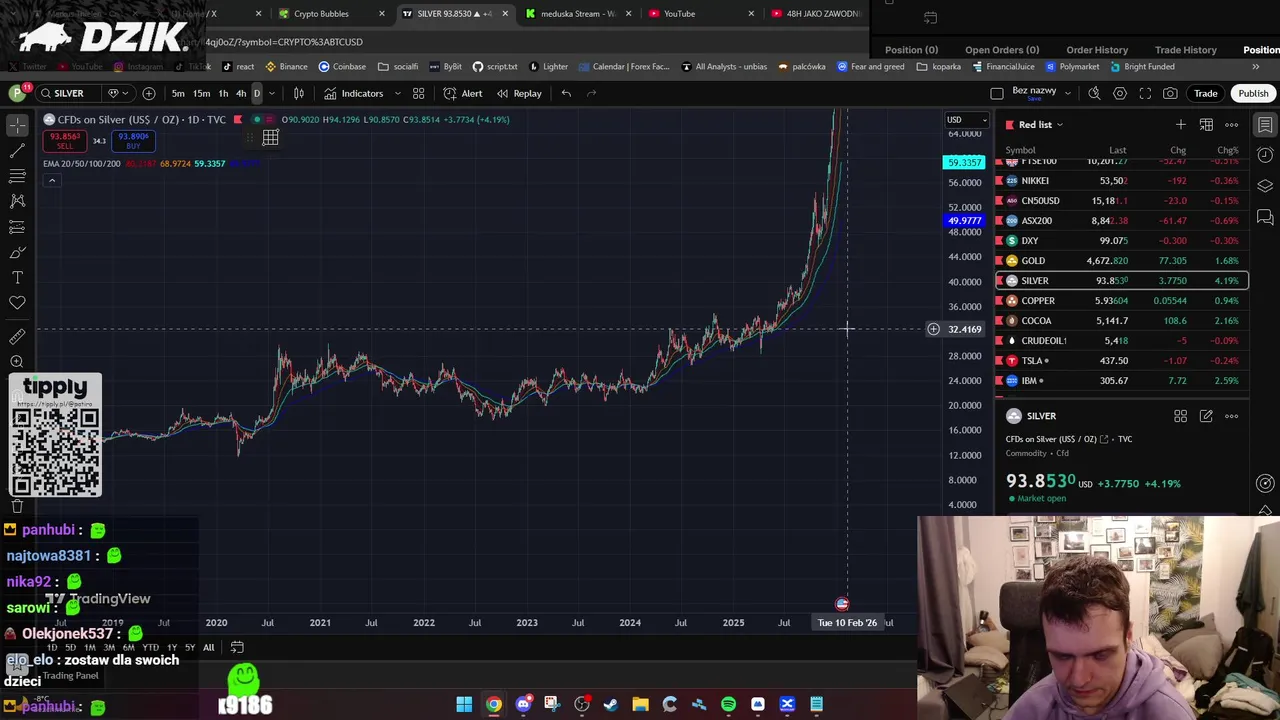Select the GOLD row in watchlist
This screenshot has height=720, width=1280.
[x=1122, y=261]
